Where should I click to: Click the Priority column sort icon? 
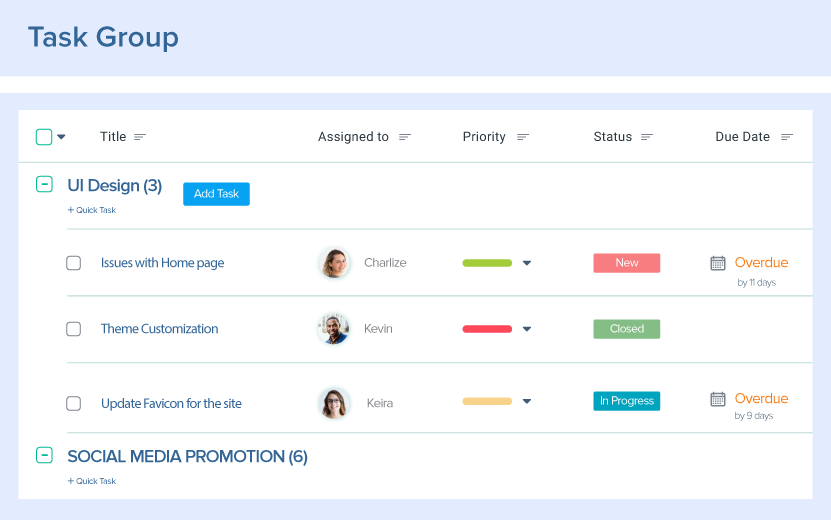pyautogui.click(x=523, y=137)
